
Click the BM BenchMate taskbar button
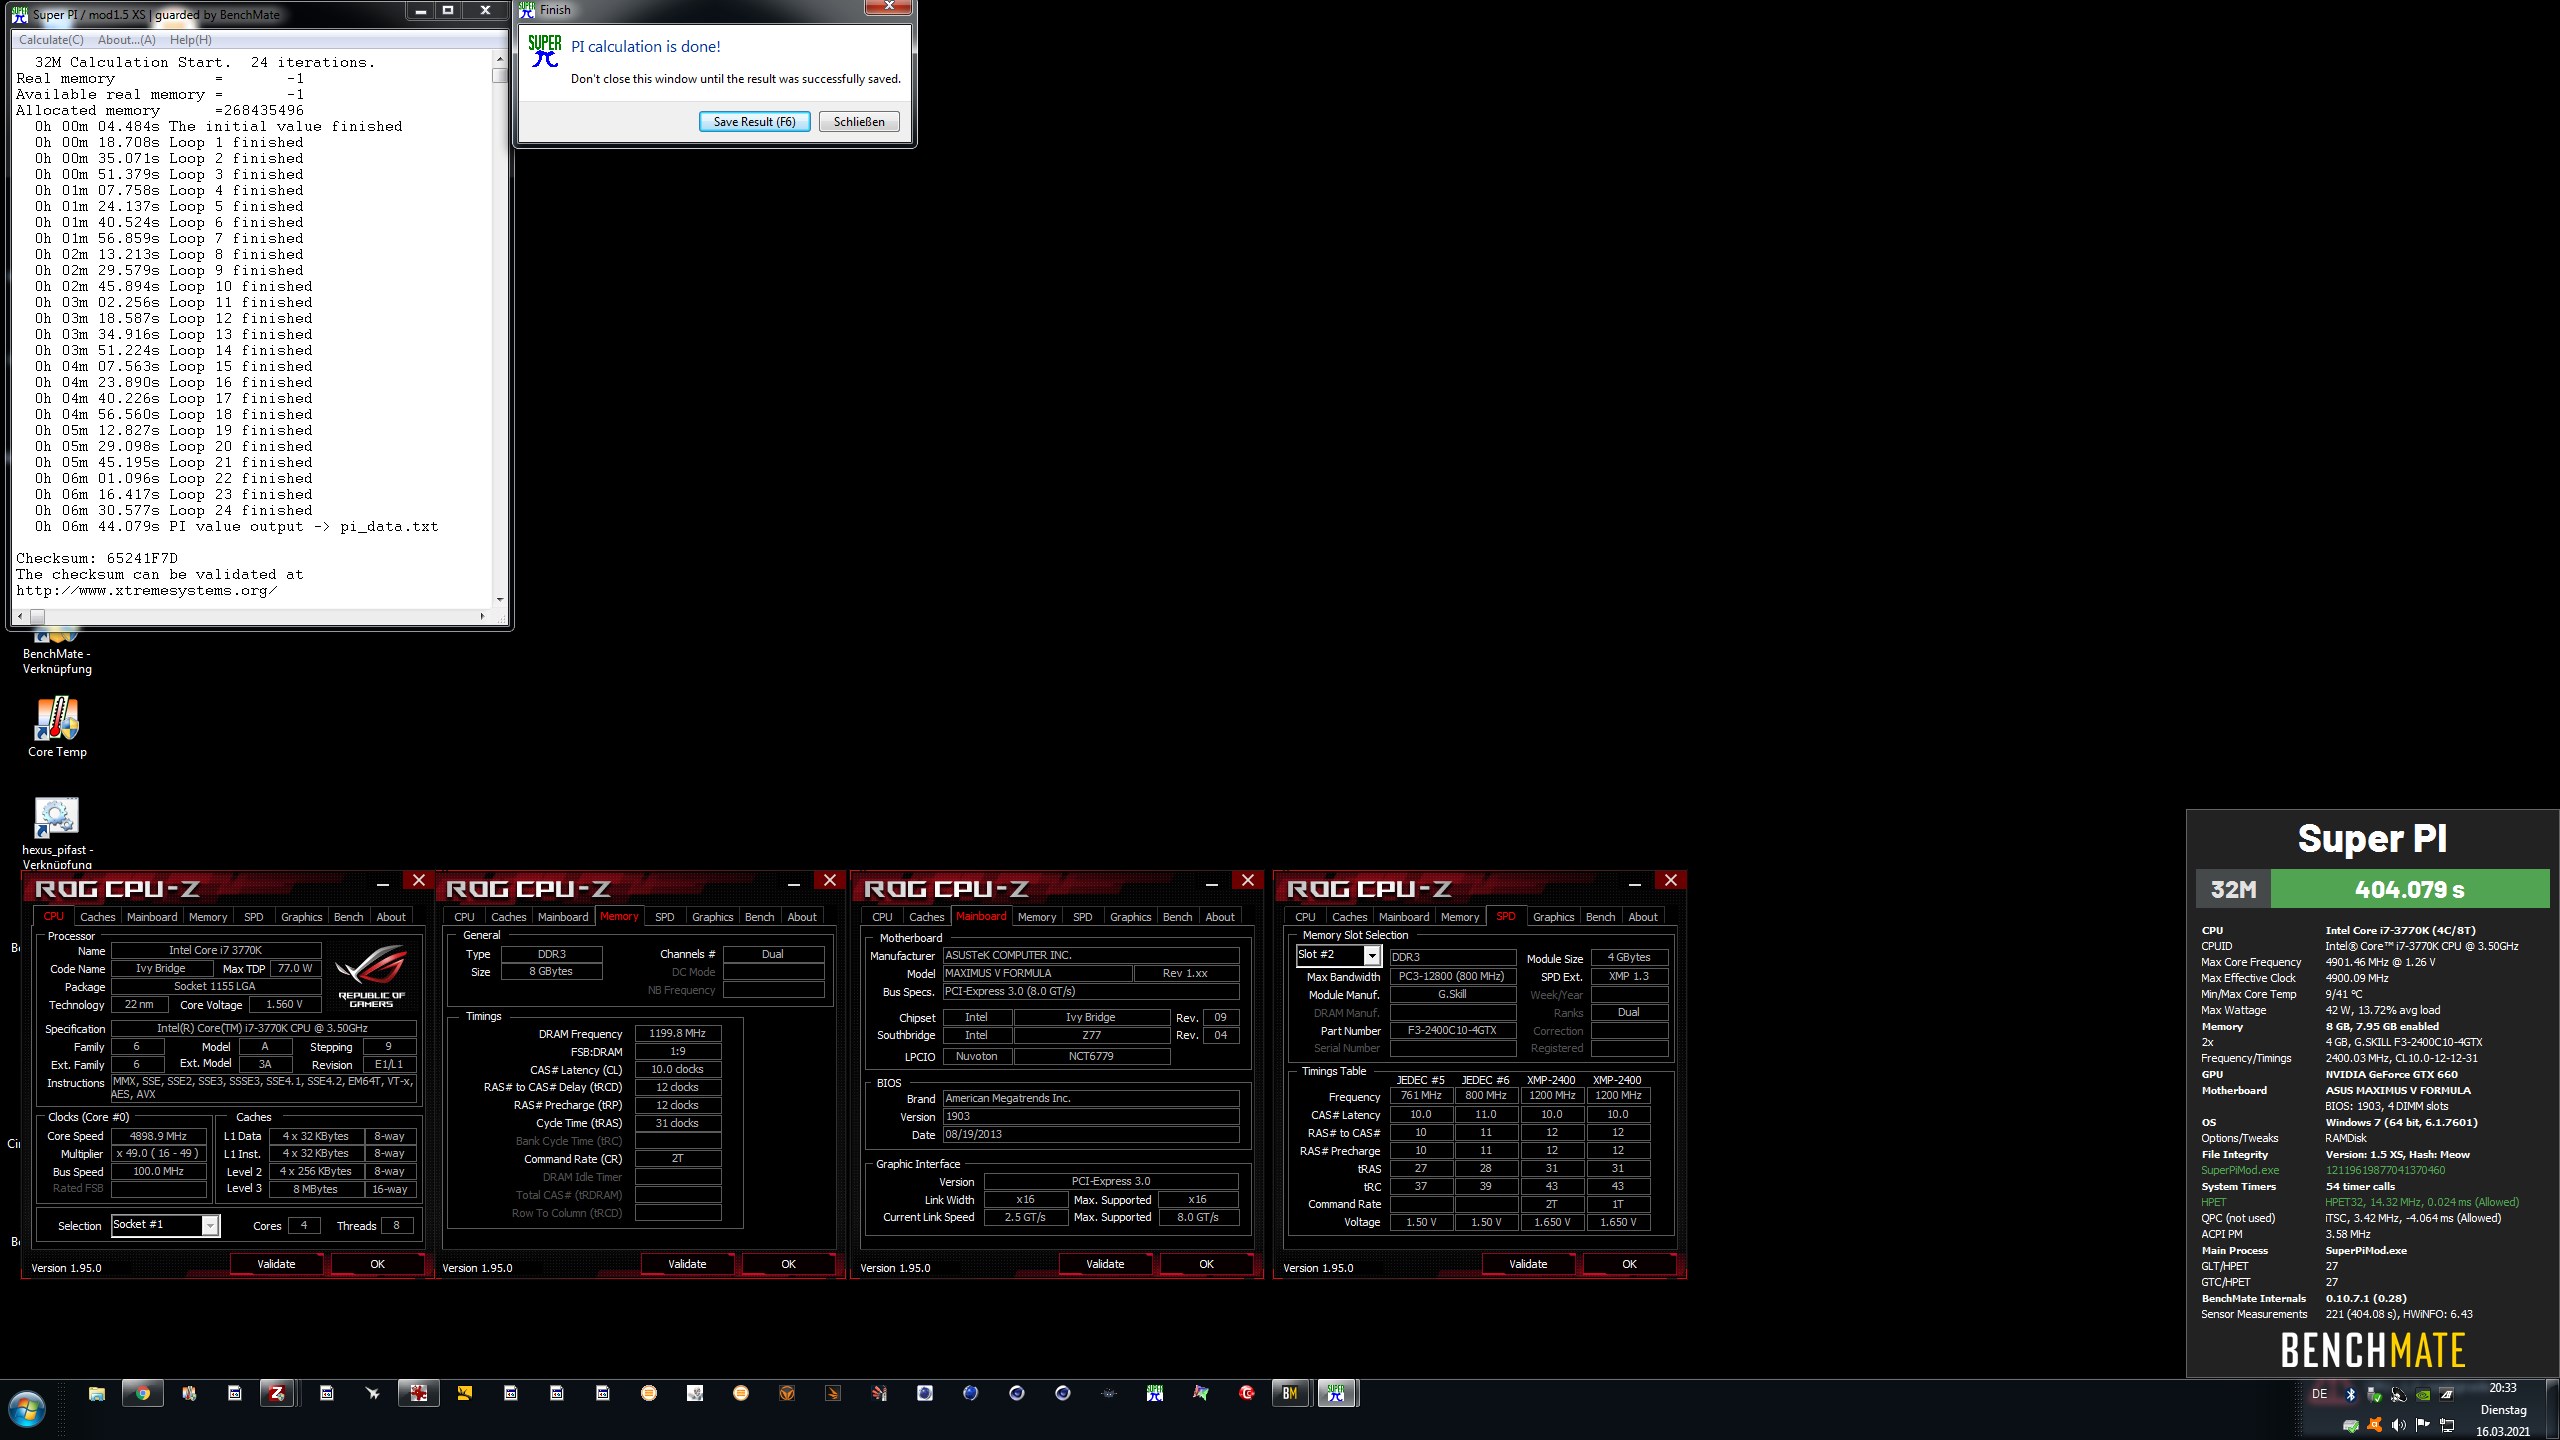coord(1290,1393)
